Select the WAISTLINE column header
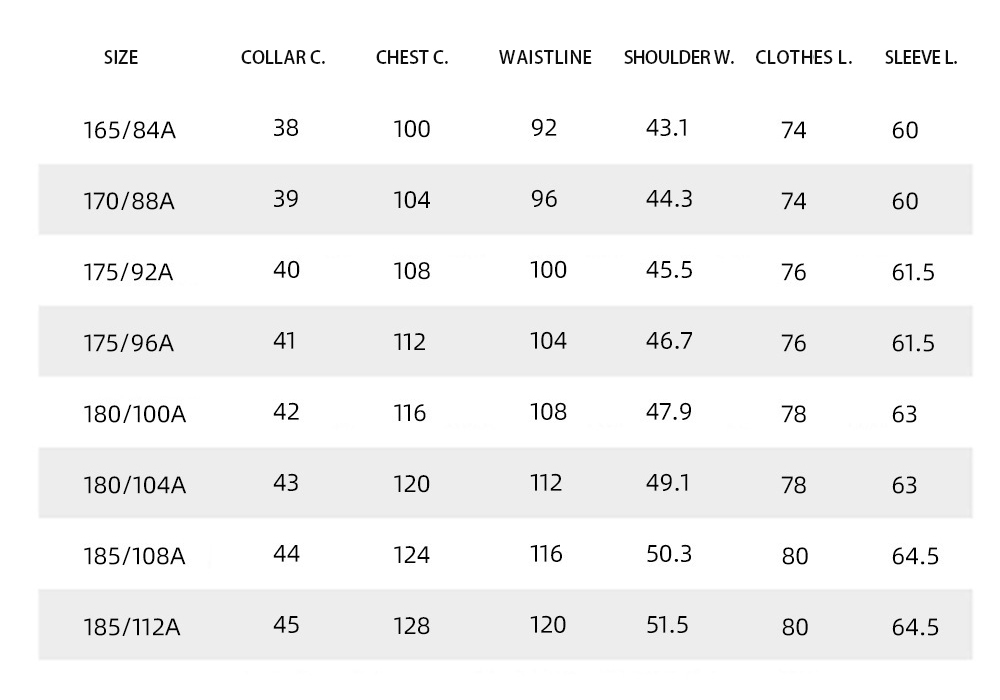1000x700 pixels. pos(545,57)
